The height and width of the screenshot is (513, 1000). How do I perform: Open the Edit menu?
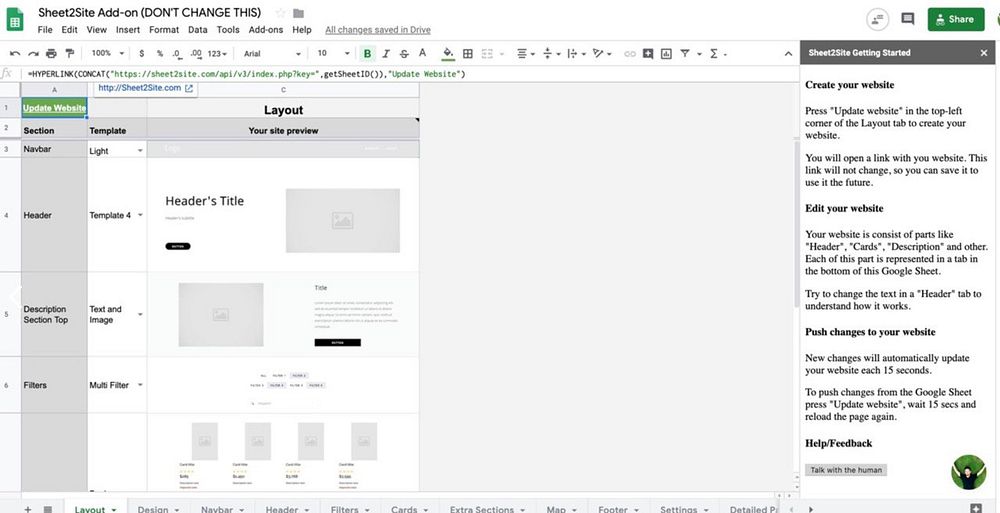[69, 29]
